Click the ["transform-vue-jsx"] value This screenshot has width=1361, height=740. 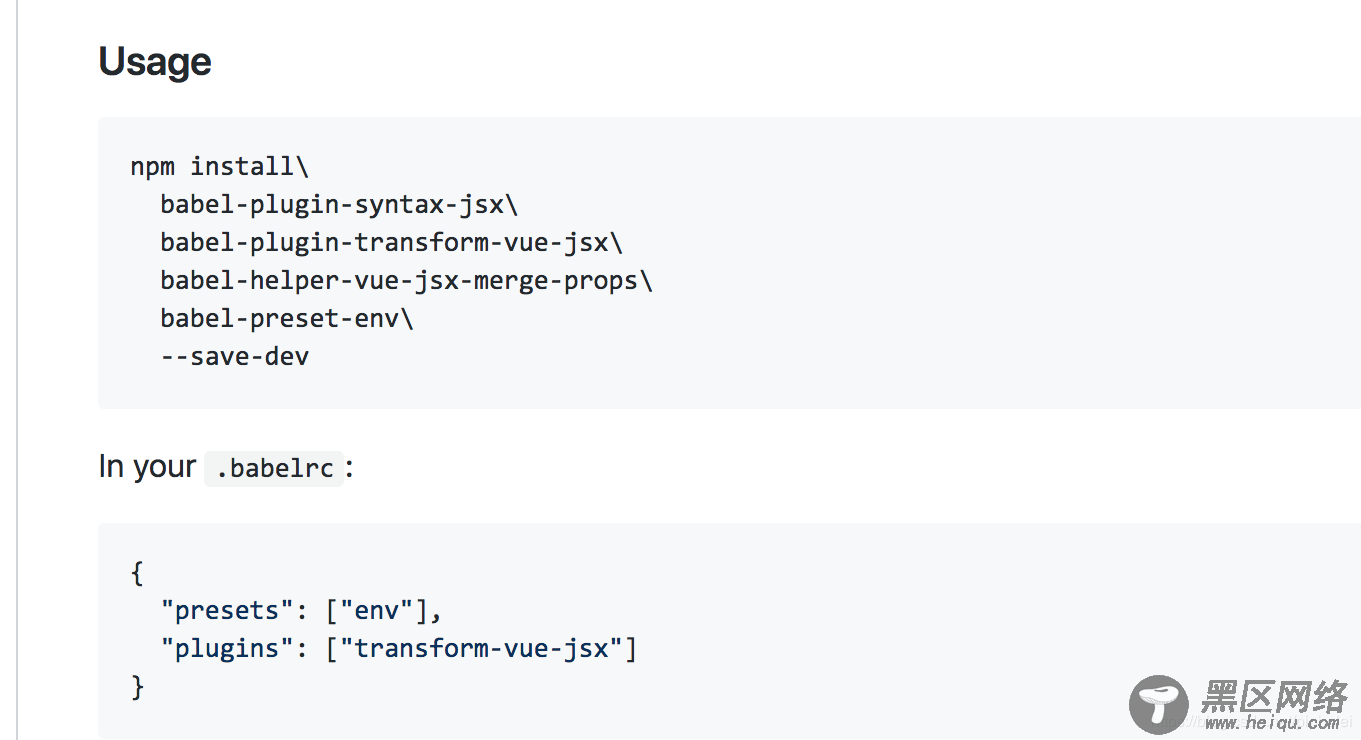coord(481,648)
